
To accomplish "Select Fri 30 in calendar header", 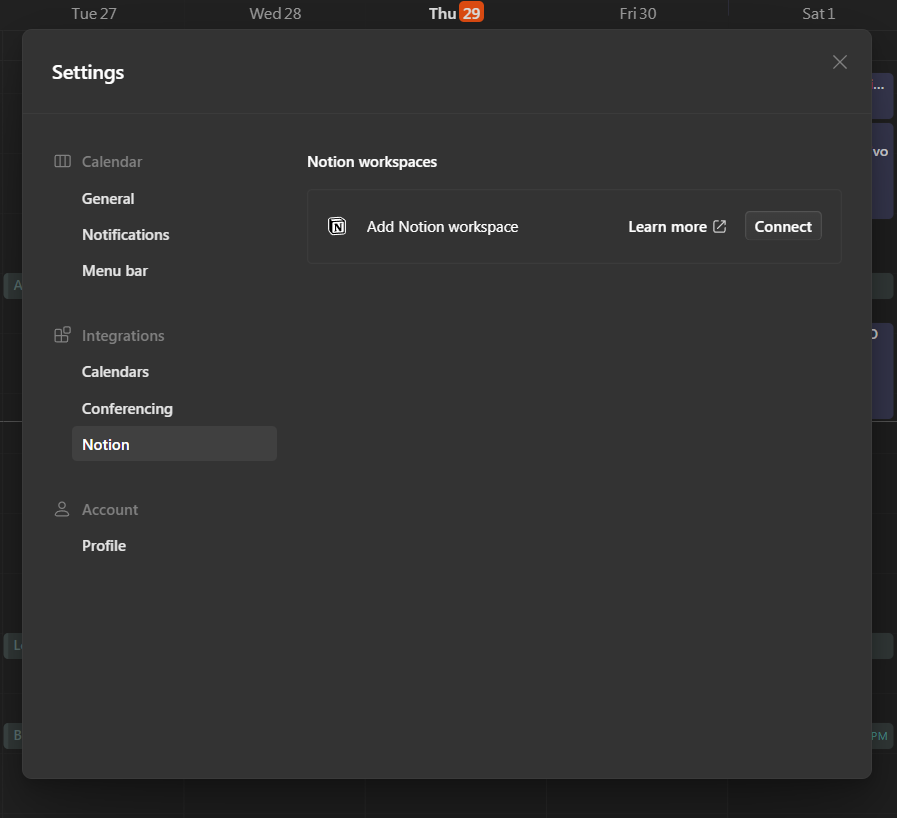I will coord(638,14).
